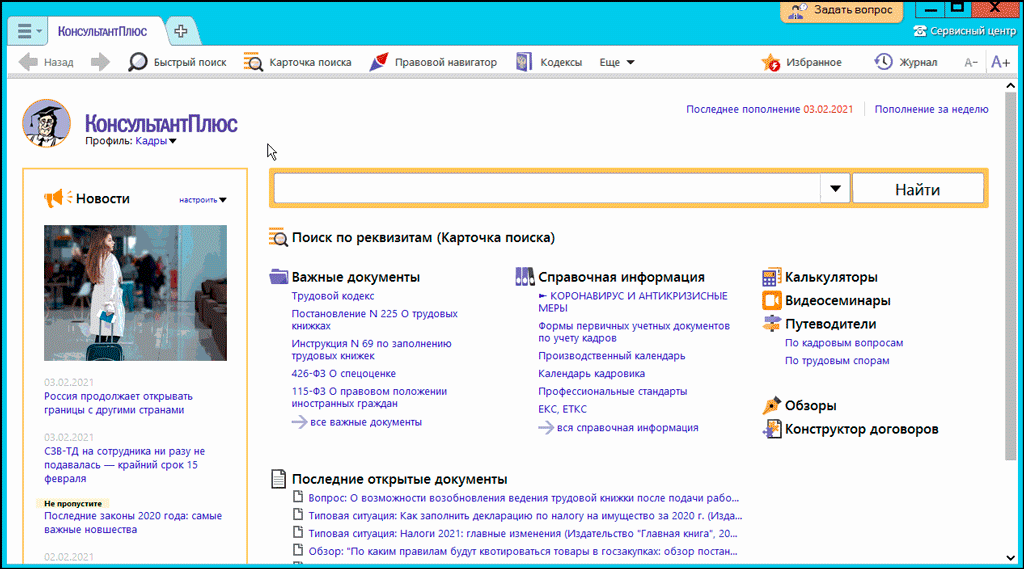Expand the настроить news dropdown
This screenshot has width=1024, height=569.
pyautogui.click(x=203, y=200)
